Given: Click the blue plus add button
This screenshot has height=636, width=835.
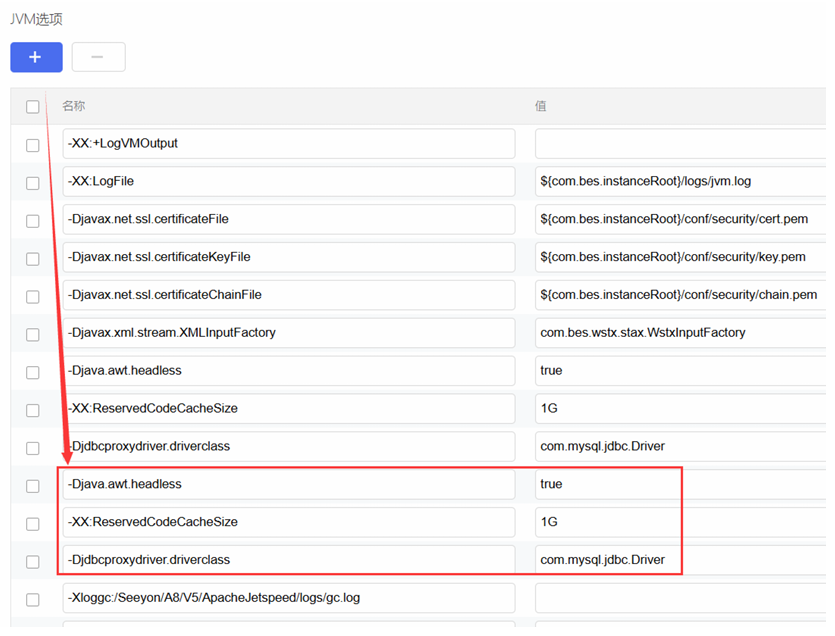Looking at the screenshot, I should point(36,57).
